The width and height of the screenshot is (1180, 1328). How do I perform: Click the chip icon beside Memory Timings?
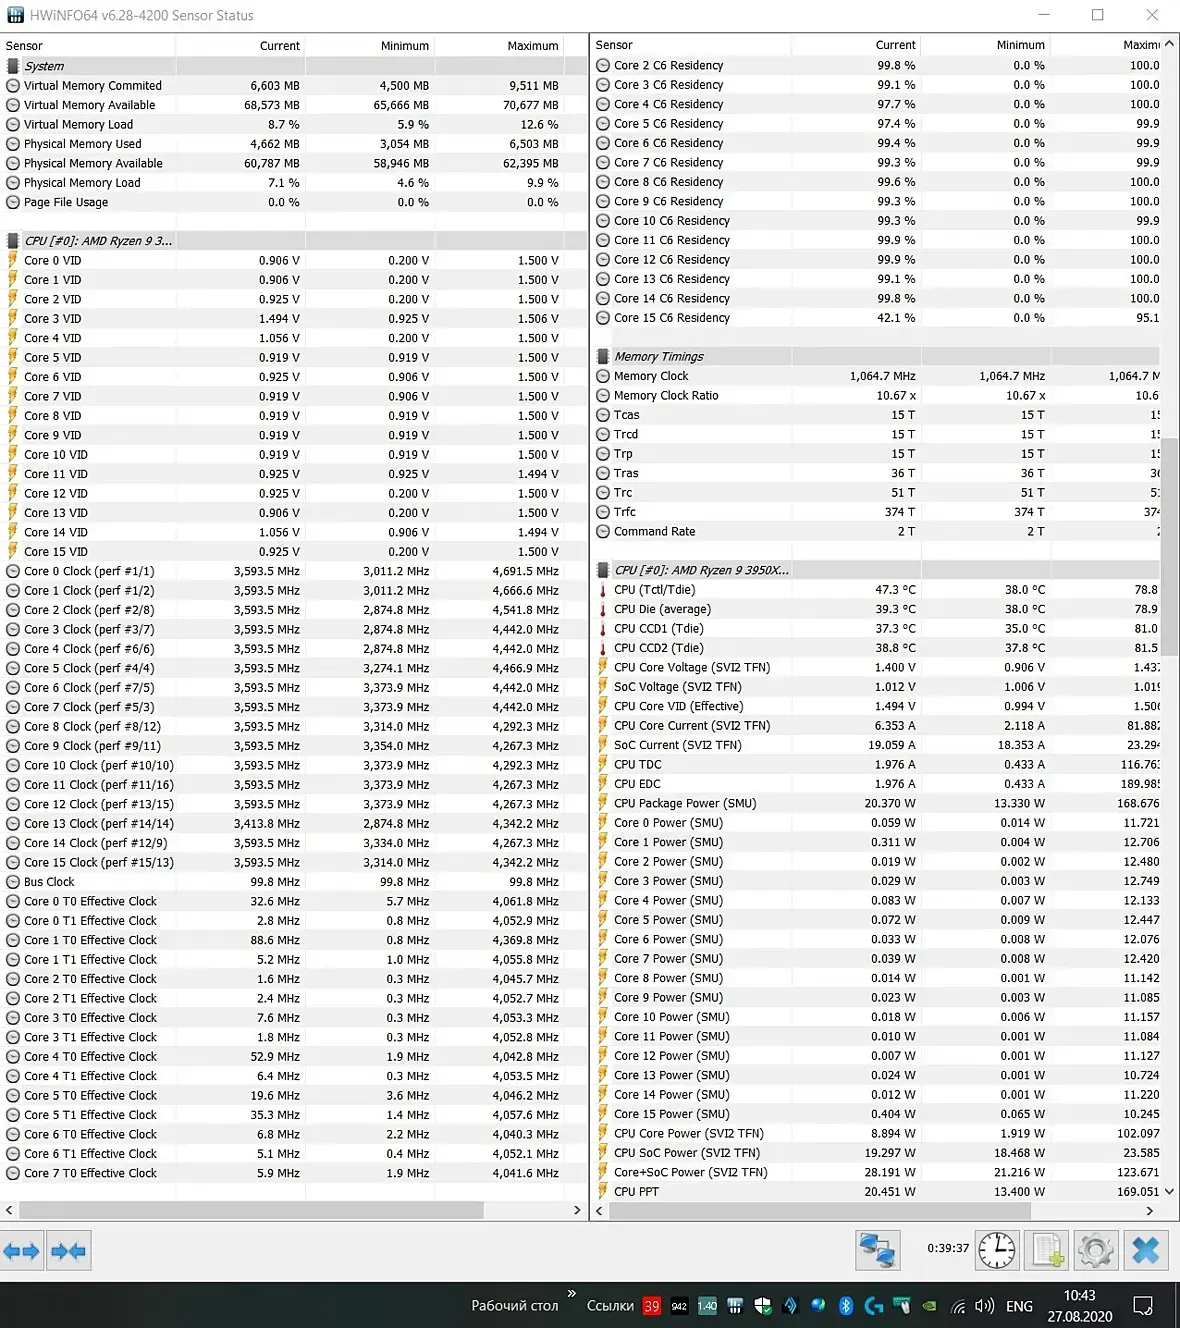point(603,357)
